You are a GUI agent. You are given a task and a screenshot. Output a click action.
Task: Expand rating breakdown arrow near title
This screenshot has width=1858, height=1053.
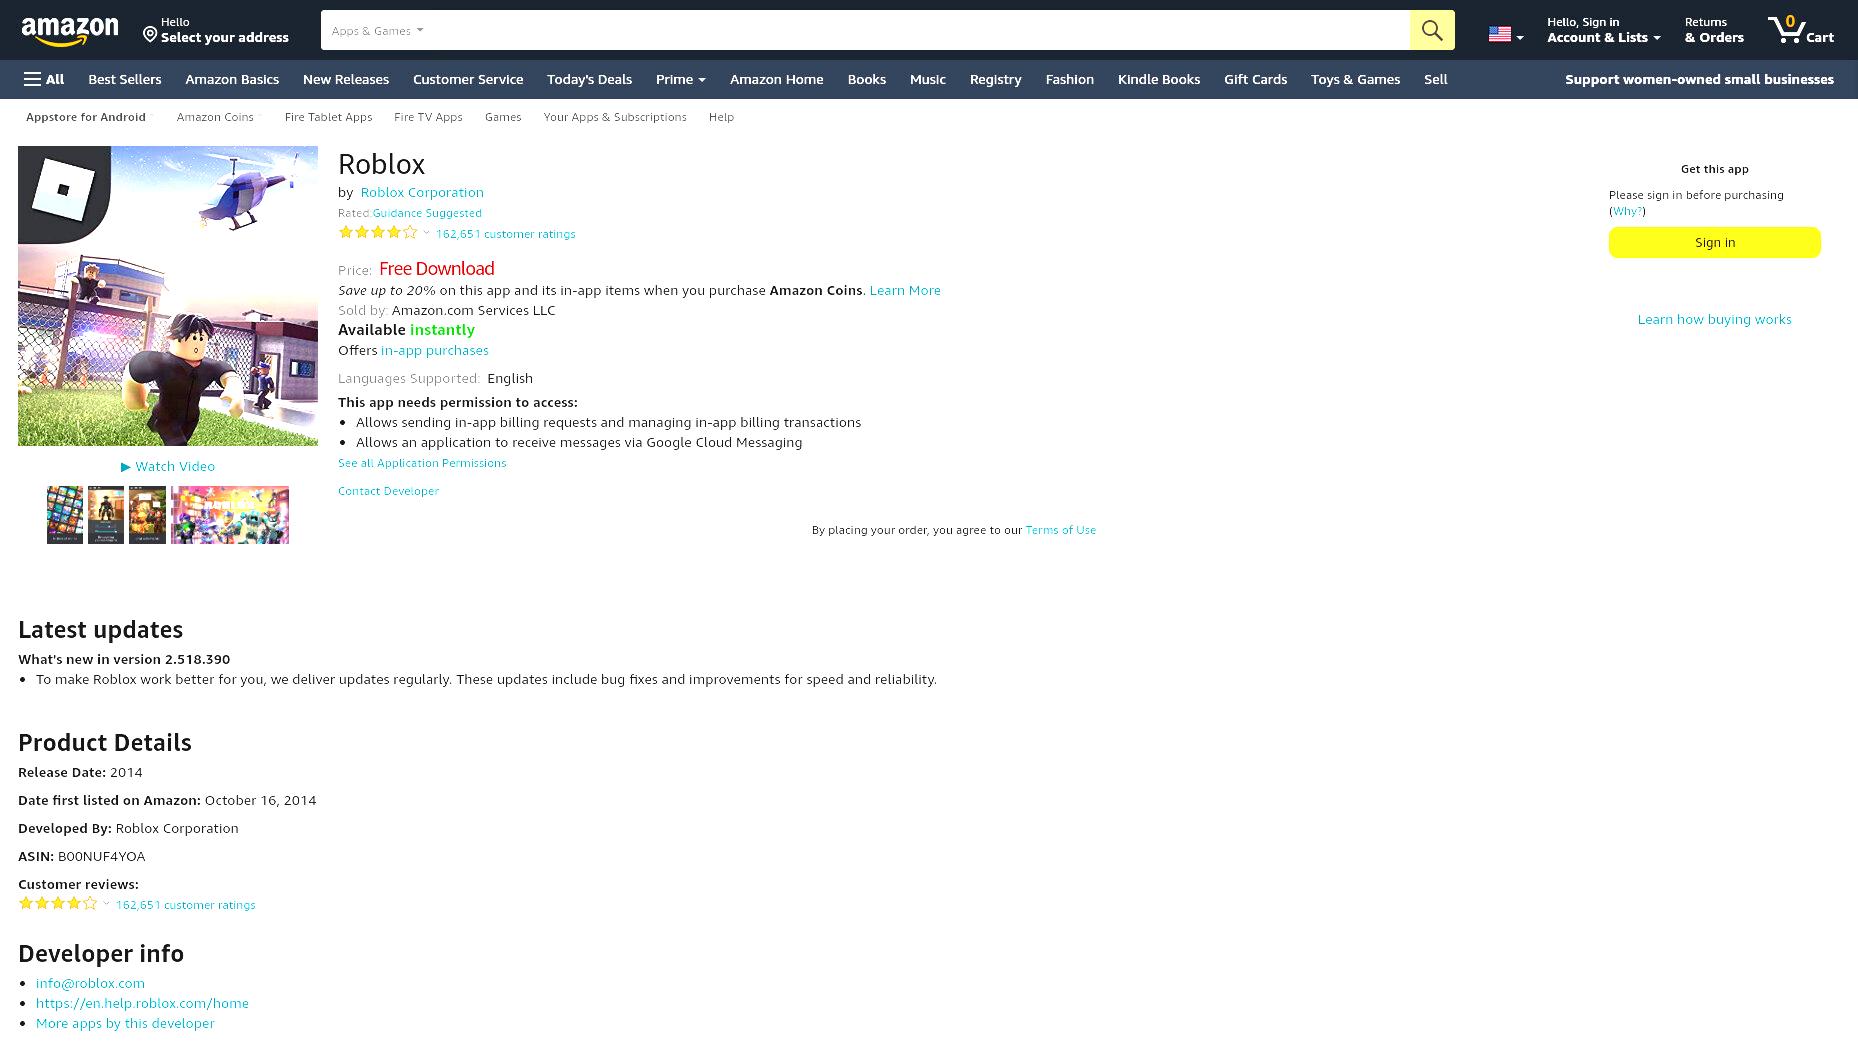(x=426, y=233)
